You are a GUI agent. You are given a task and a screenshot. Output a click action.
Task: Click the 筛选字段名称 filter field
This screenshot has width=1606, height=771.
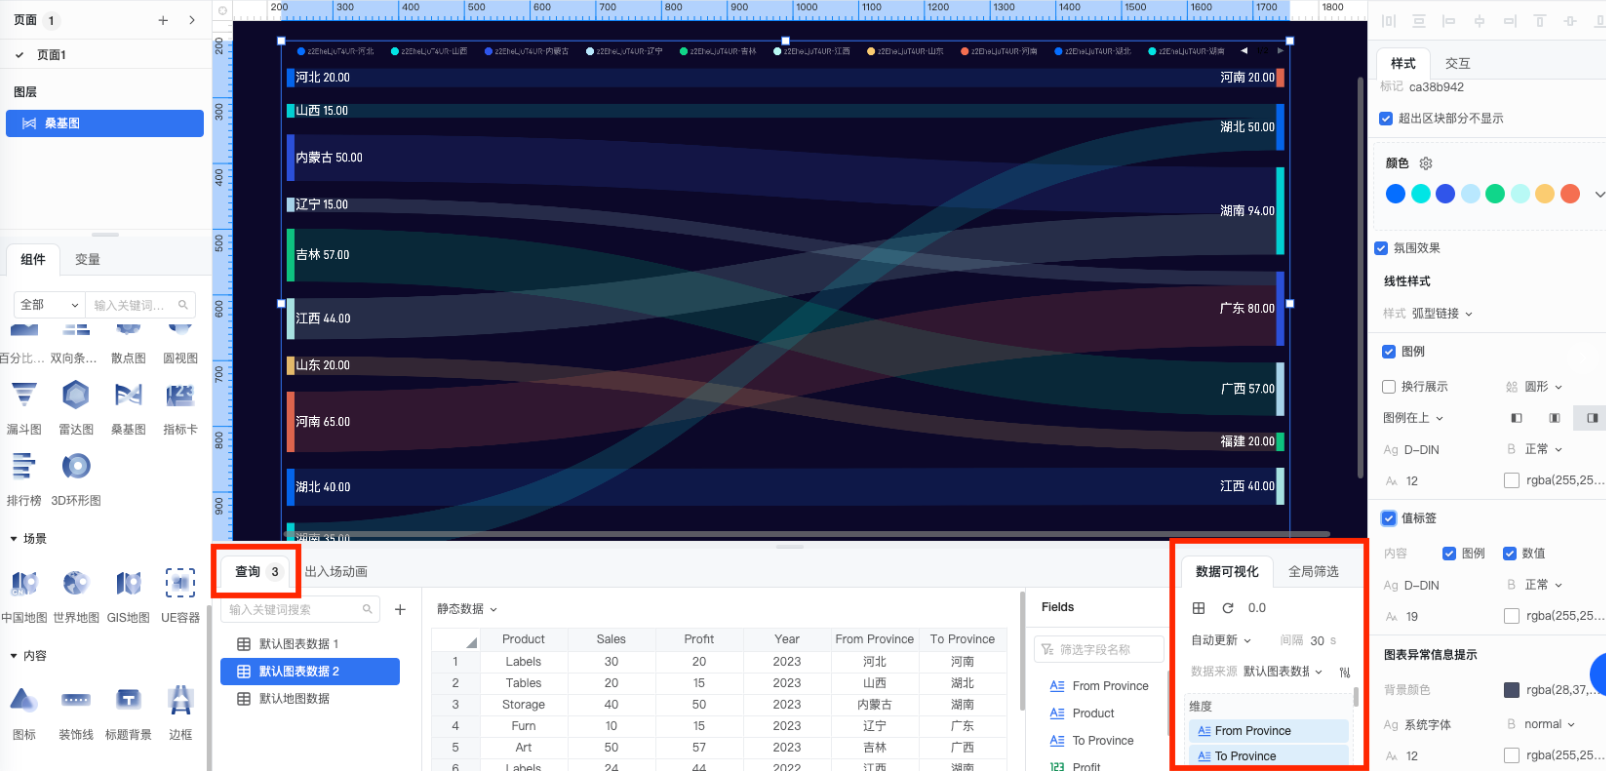pyautogui.click(x=1099, y=650)
